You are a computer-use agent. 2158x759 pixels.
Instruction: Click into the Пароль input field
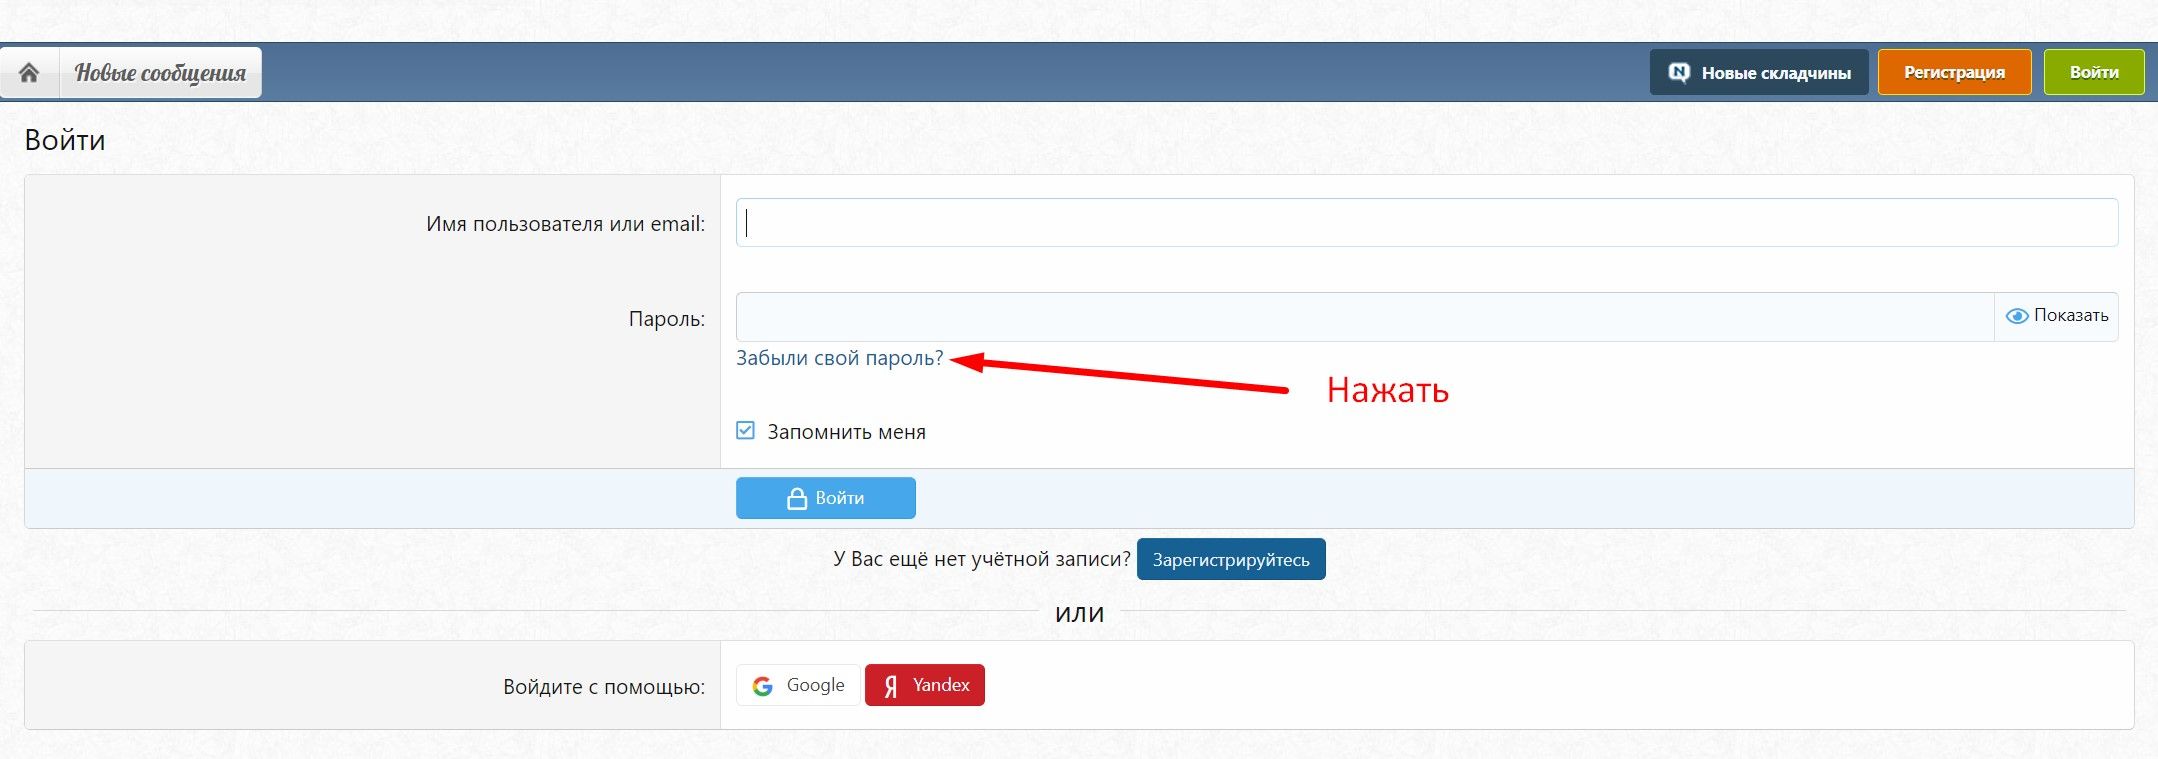pos(1364,317)
